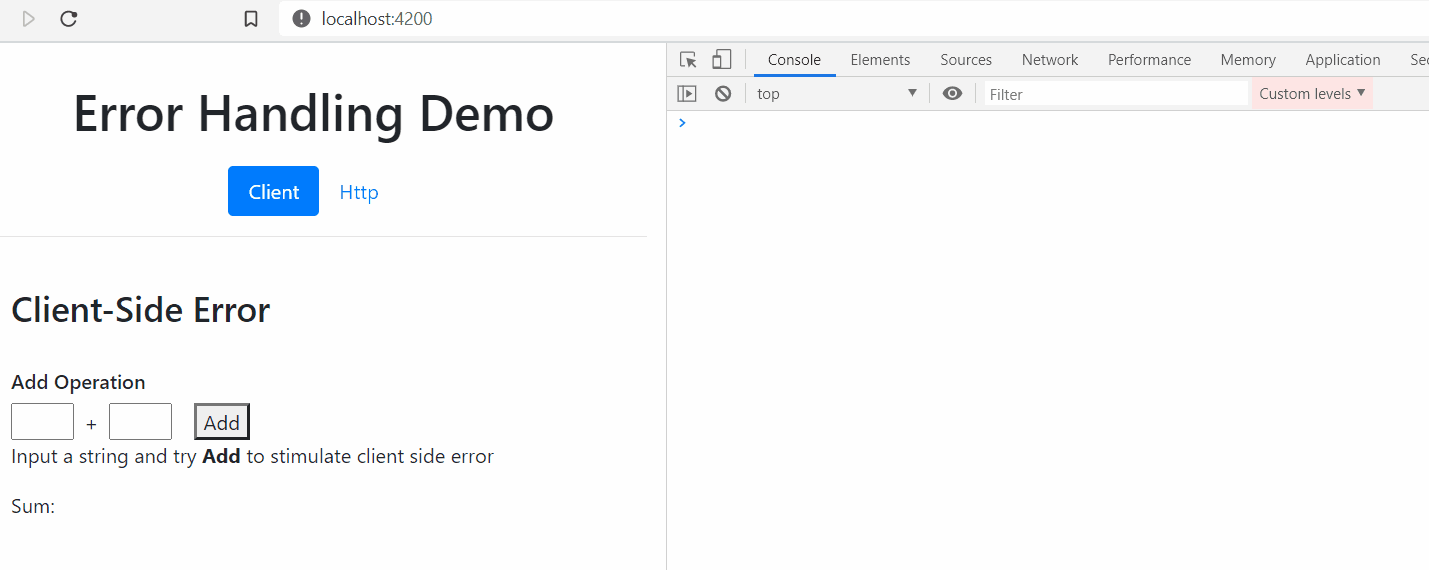Toggle the device toolbar icon

click(721, 60)
